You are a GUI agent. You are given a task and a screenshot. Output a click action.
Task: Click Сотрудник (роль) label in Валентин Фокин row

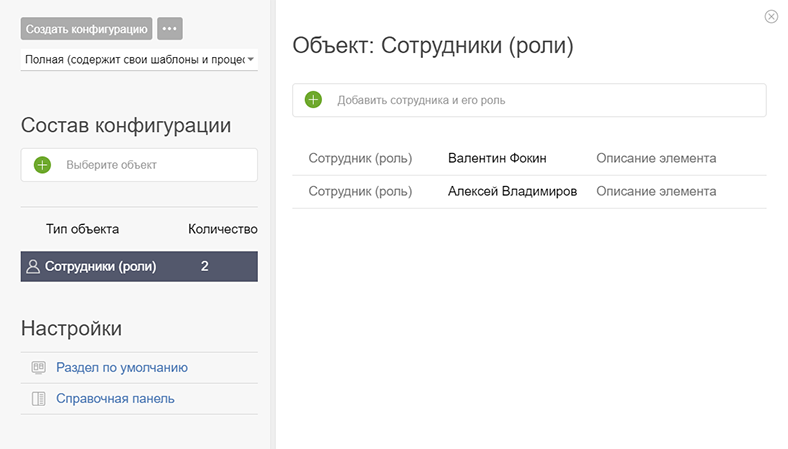360,158
